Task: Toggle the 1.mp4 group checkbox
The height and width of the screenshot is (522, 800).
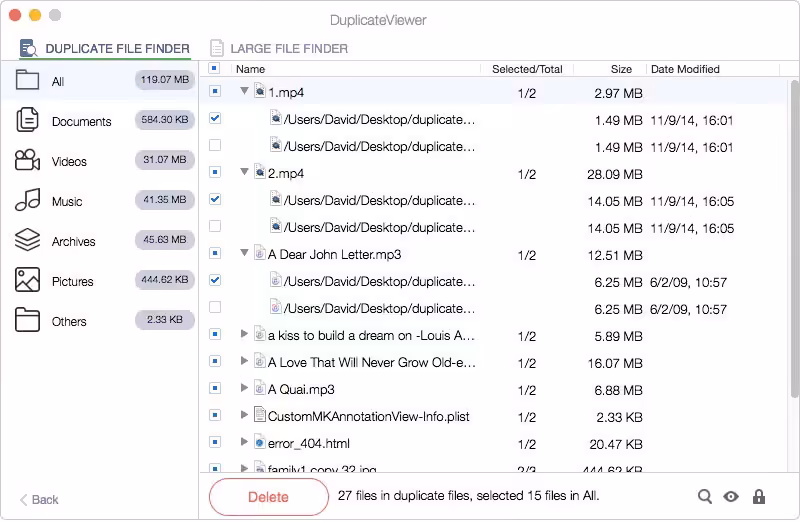Action: [215, 91]
